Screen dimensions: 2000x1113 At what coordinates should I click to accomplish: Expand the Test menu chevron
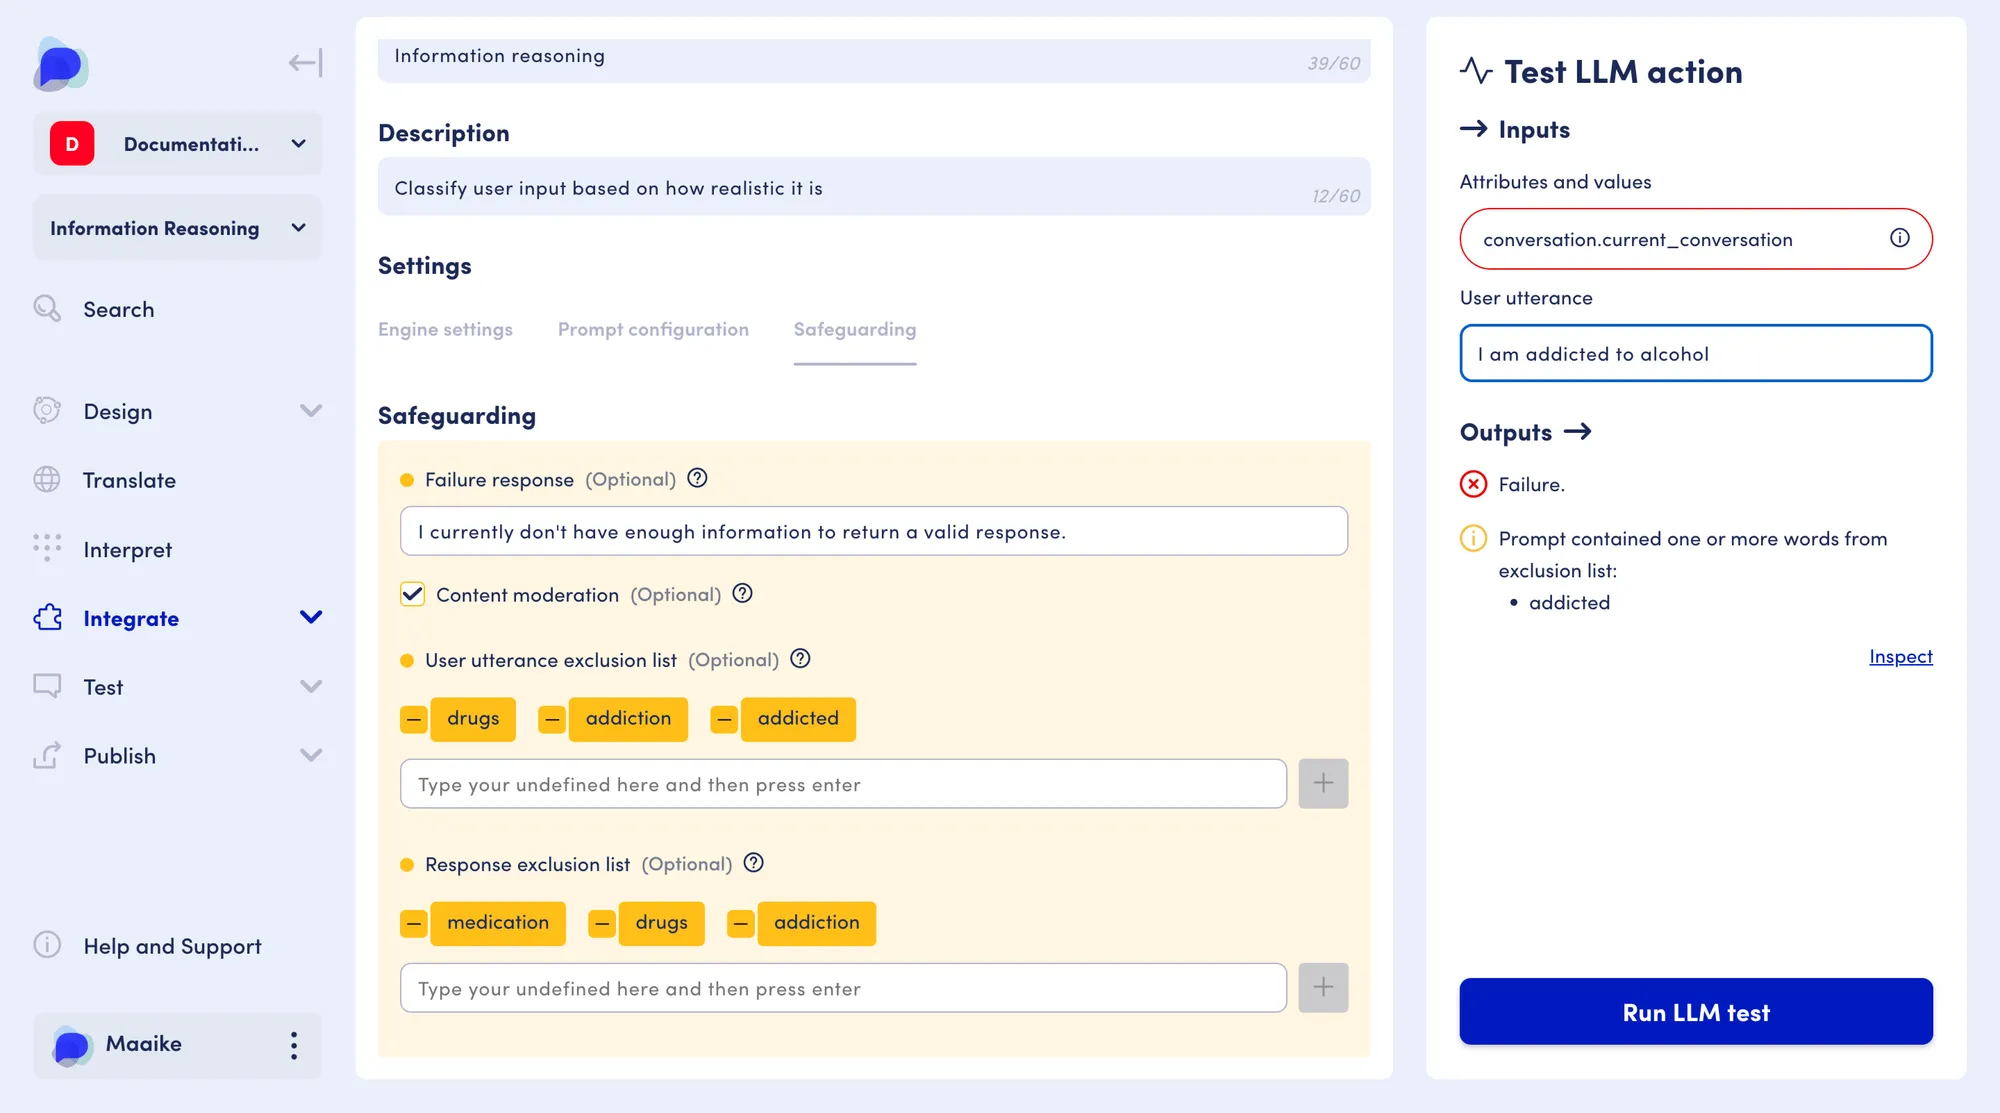click(311, 686)
